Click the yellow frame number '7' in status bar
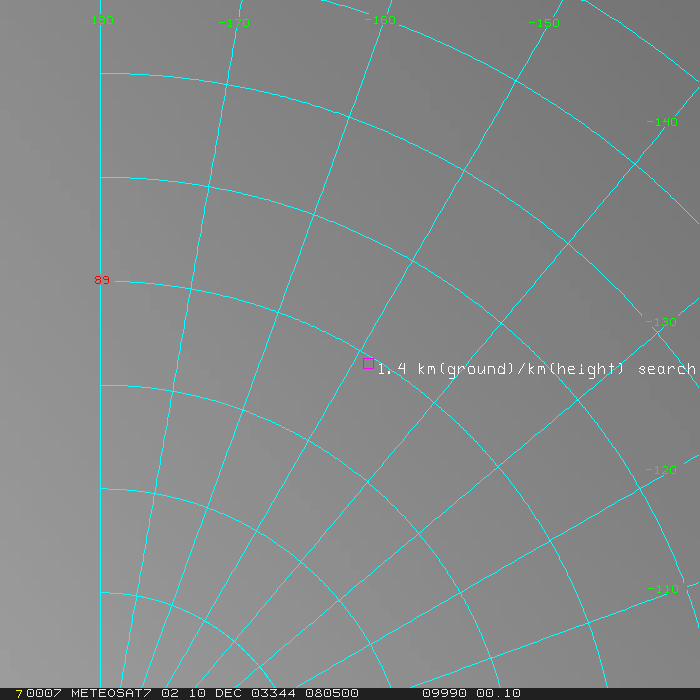Screen dimensions: 700x700 point(19,694)
